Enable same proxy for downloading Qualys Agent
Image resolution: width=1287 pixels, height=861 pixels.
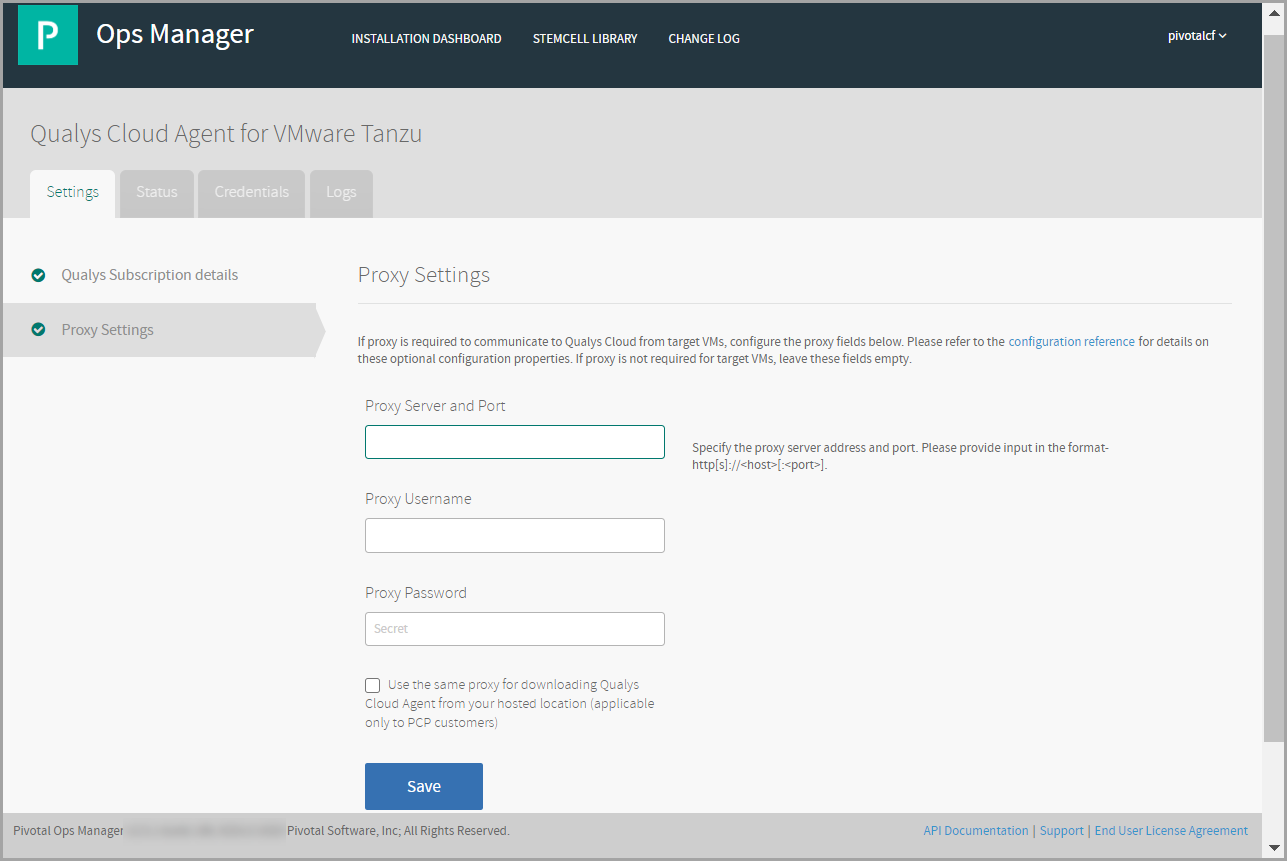[373, 685]
